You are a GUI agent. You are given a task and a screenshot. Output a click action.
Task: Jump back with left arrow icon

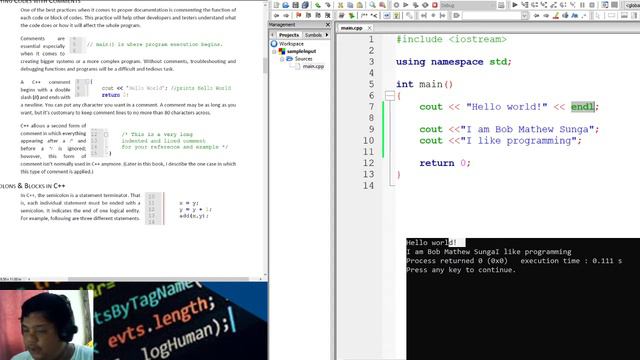point(276,16)
